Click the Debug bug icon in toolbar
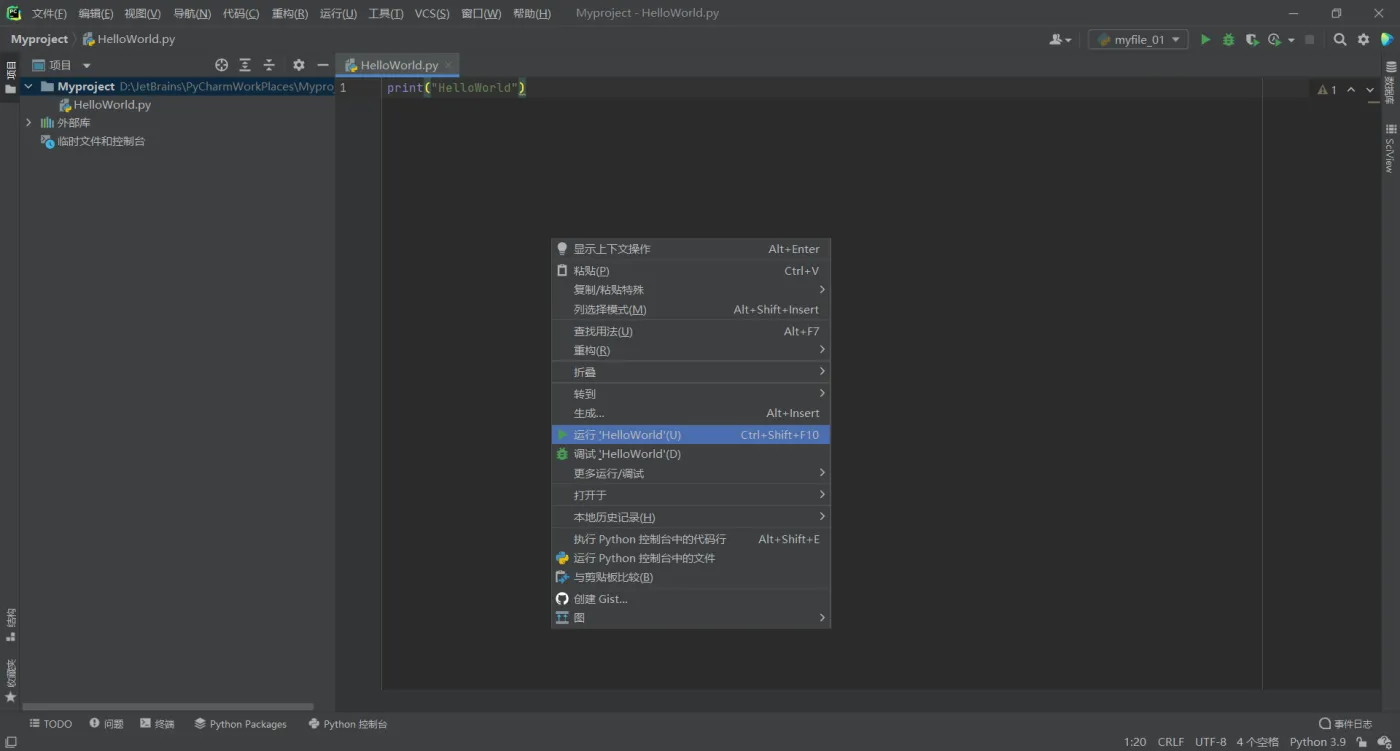Viewport: 1400px width, 751px height. 1229,40
